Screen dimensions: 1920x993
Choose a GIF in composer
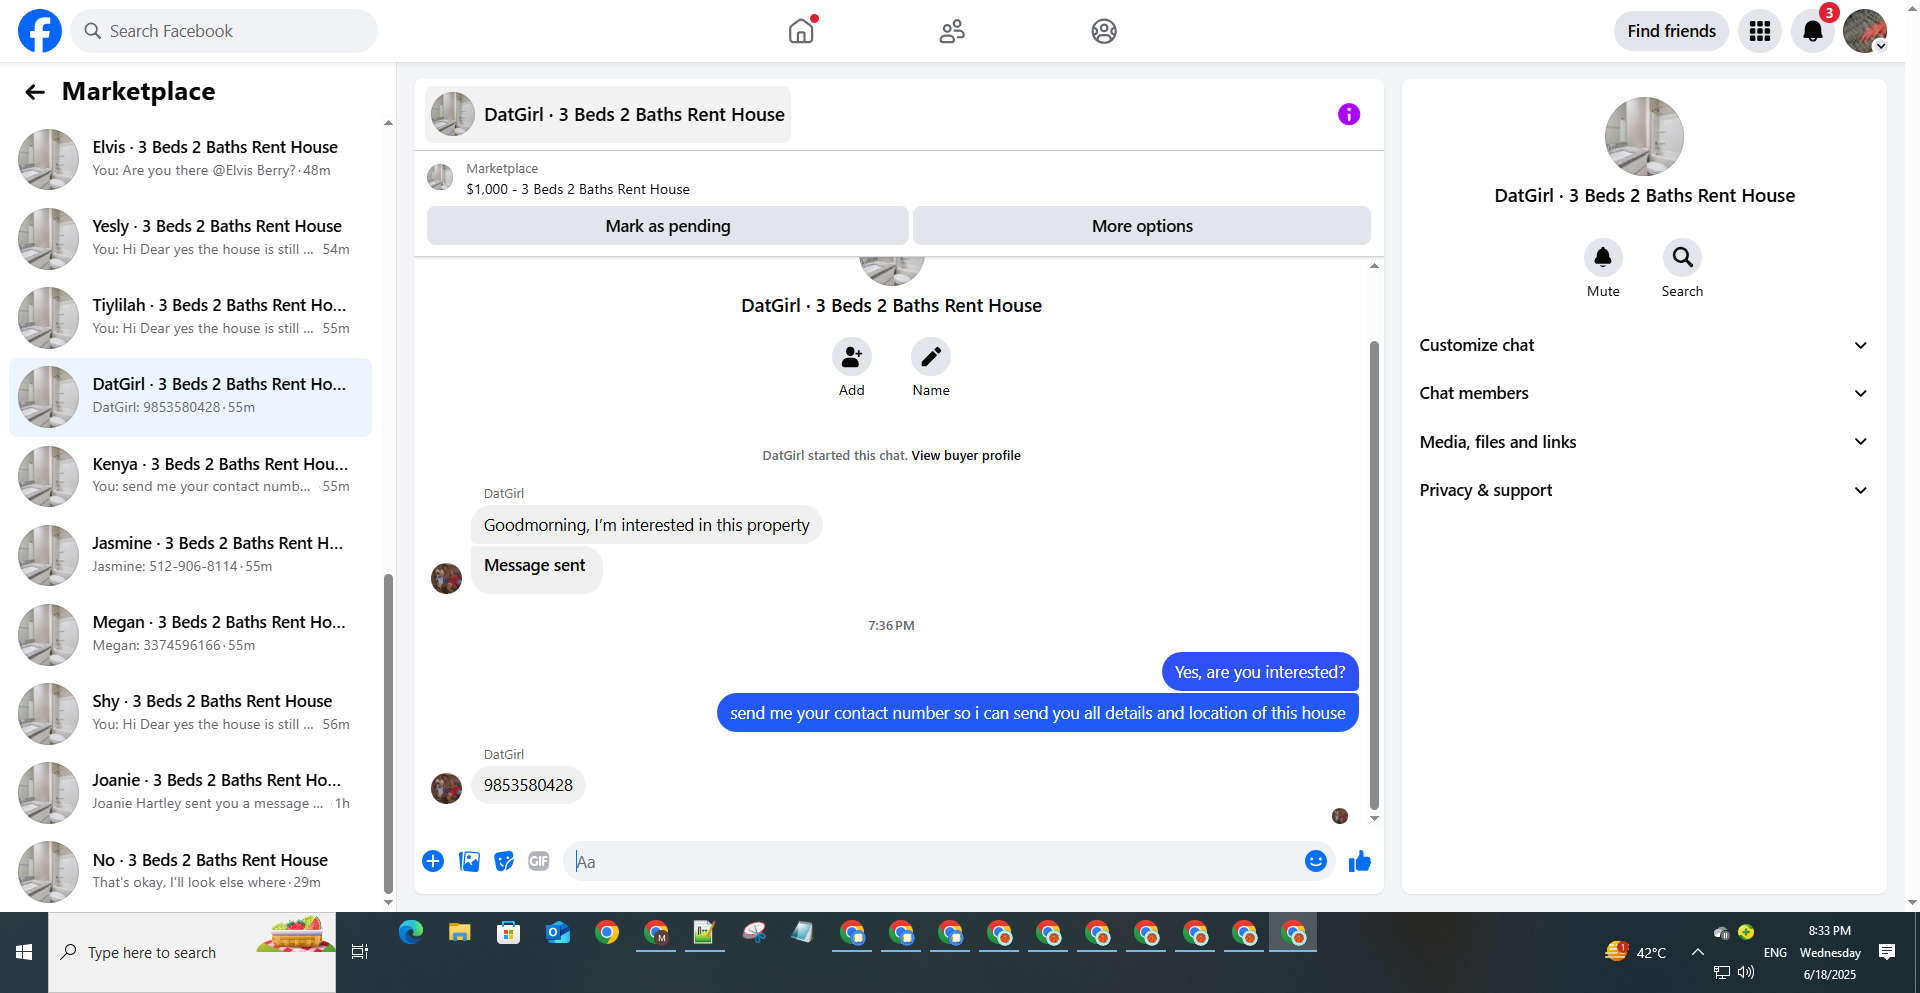[539, 861]
